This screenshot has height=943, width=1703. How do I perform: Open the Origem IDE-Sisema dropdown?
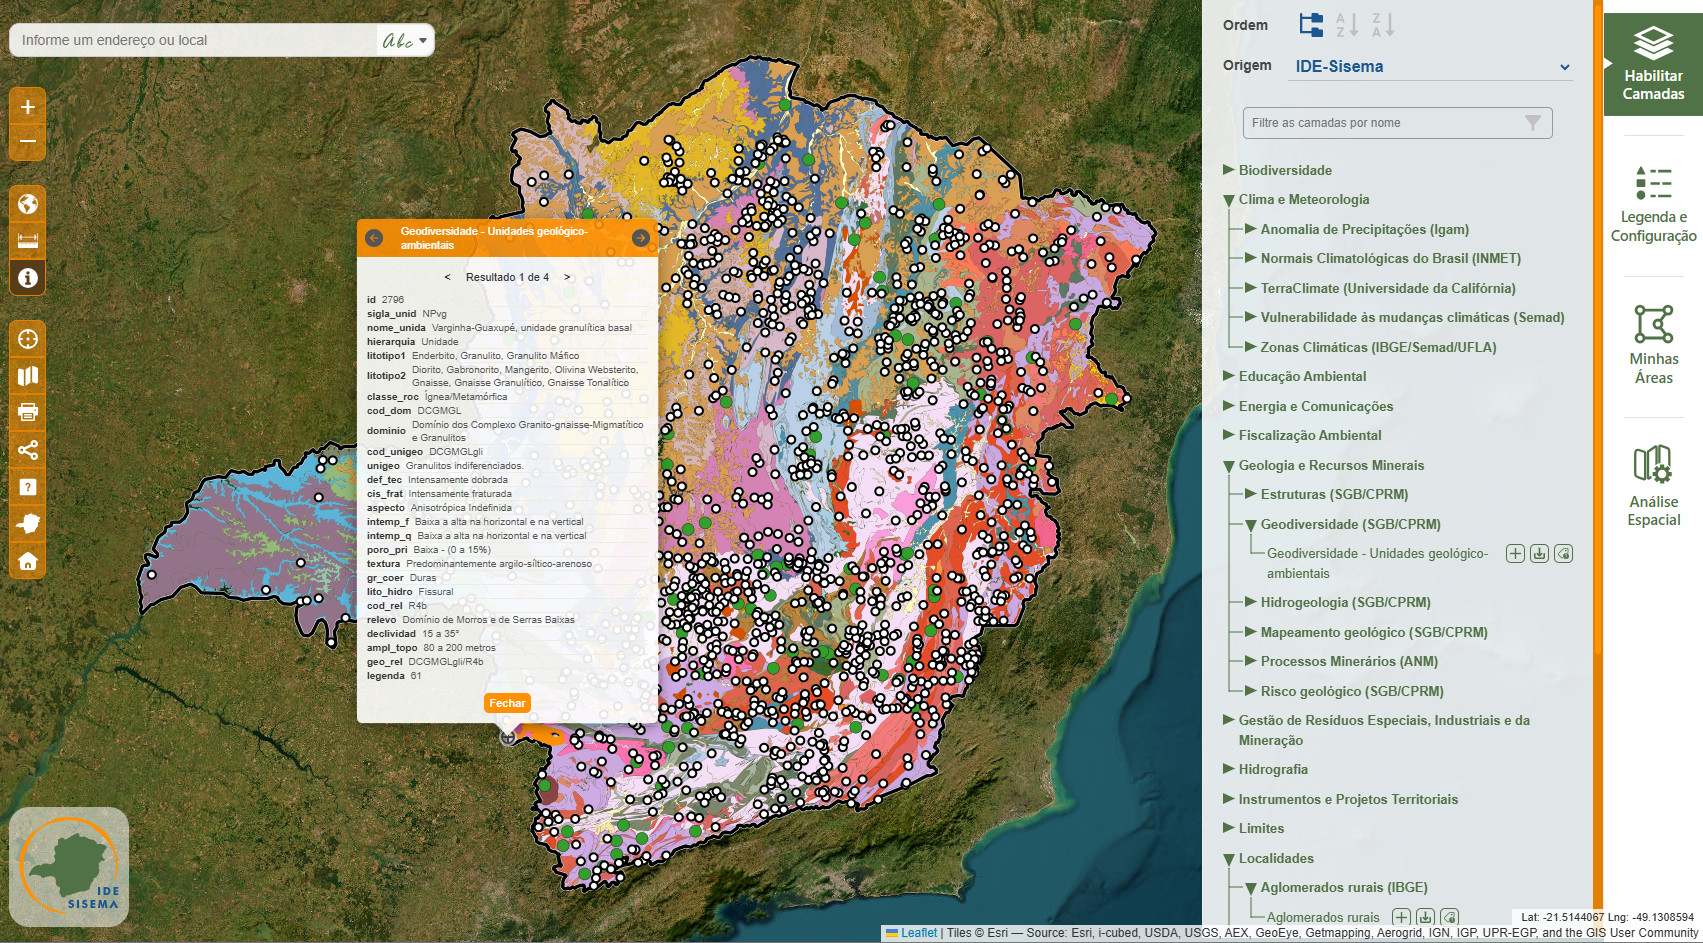(1431, 67)
